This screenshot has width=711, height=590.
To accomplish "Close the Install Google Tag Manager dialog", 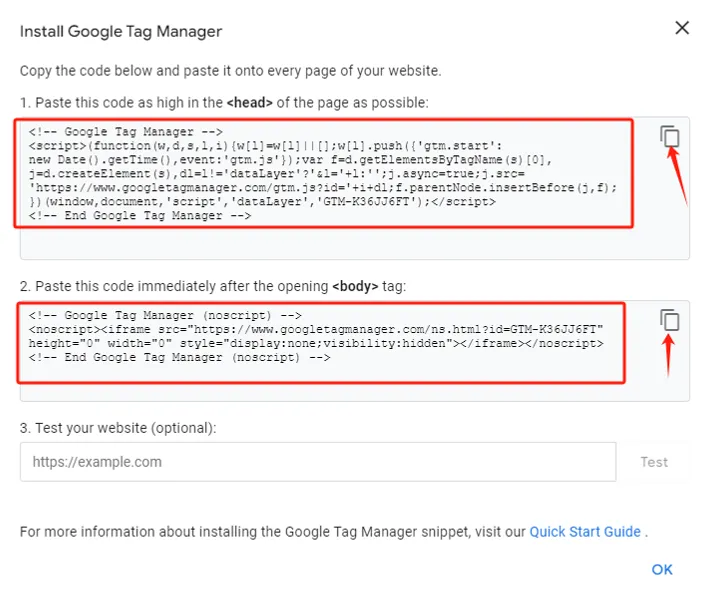I will point(682,28).
